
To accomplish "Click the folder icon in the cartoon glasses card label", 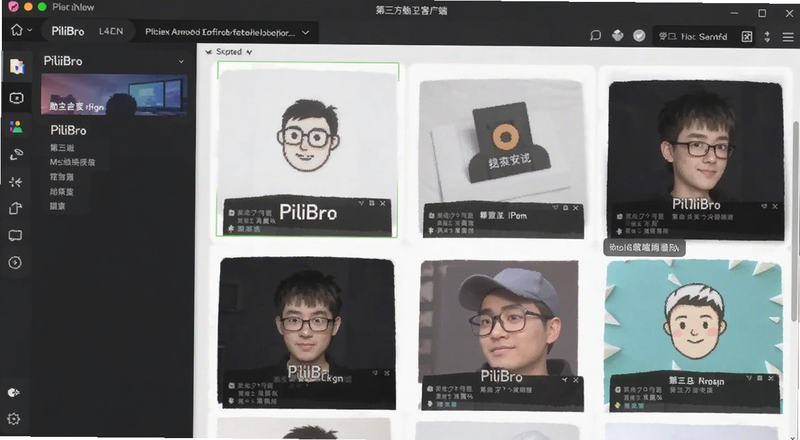I will (x=231, y=213).
